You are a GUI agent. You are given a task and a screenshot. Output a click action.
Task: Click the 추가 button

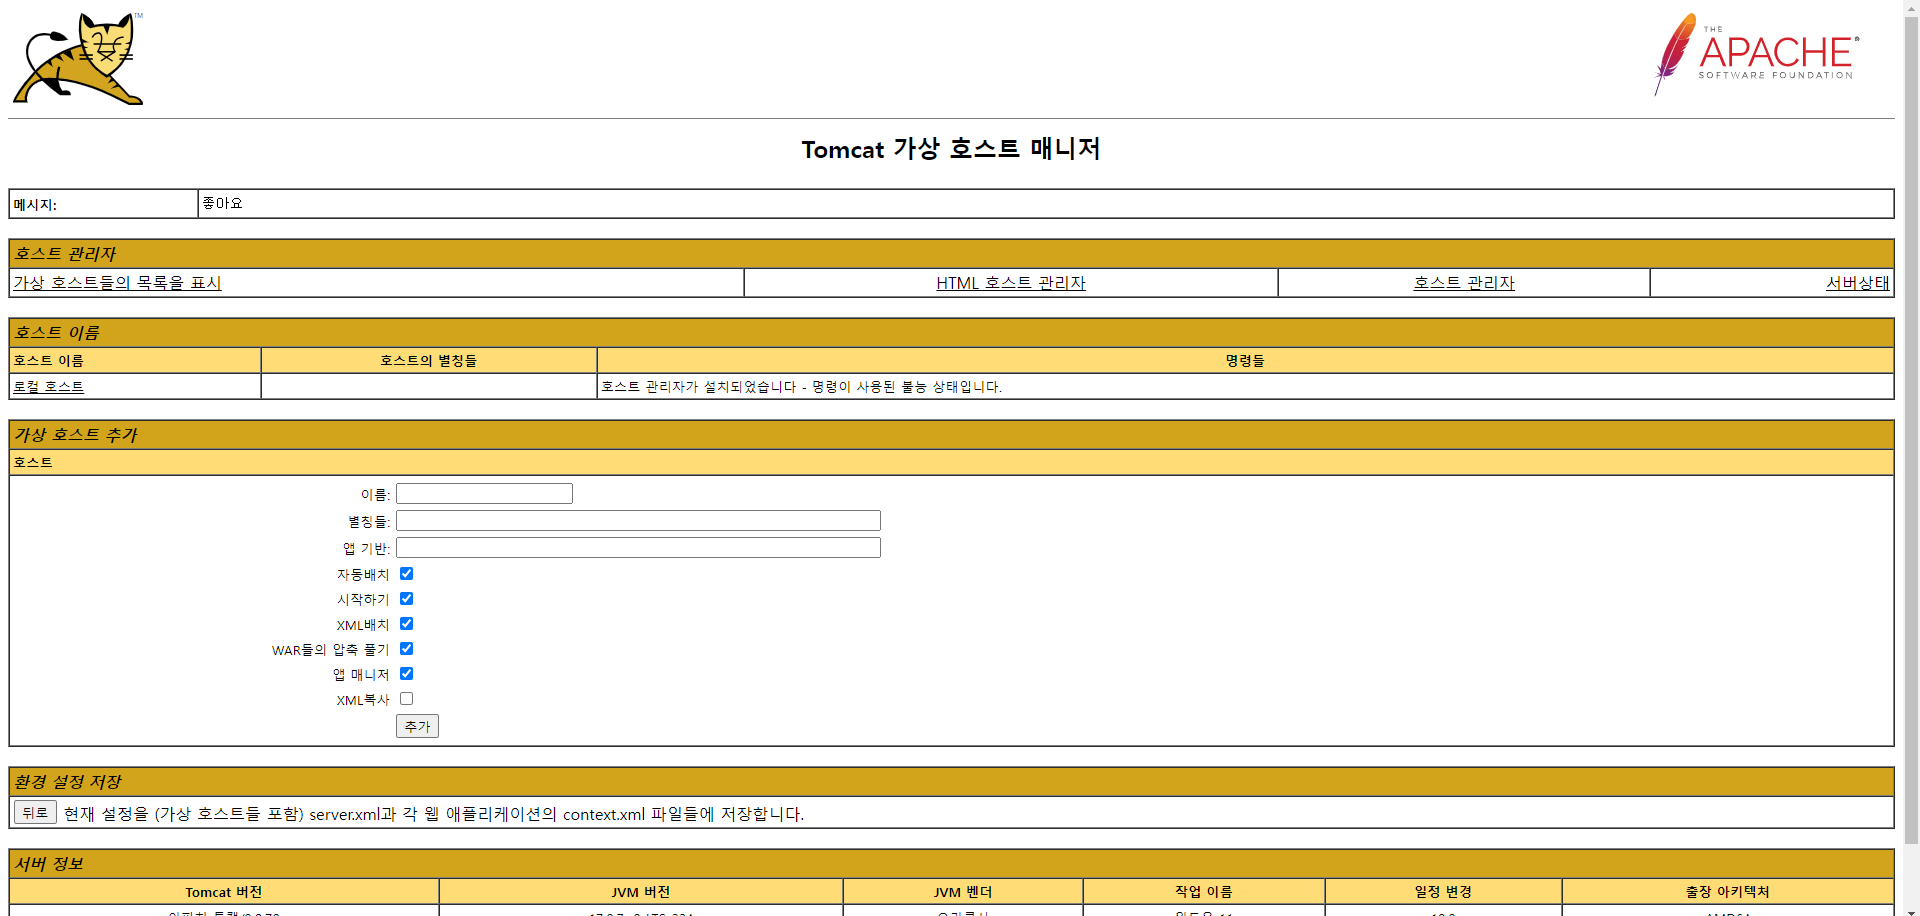[x=417, y=726]
